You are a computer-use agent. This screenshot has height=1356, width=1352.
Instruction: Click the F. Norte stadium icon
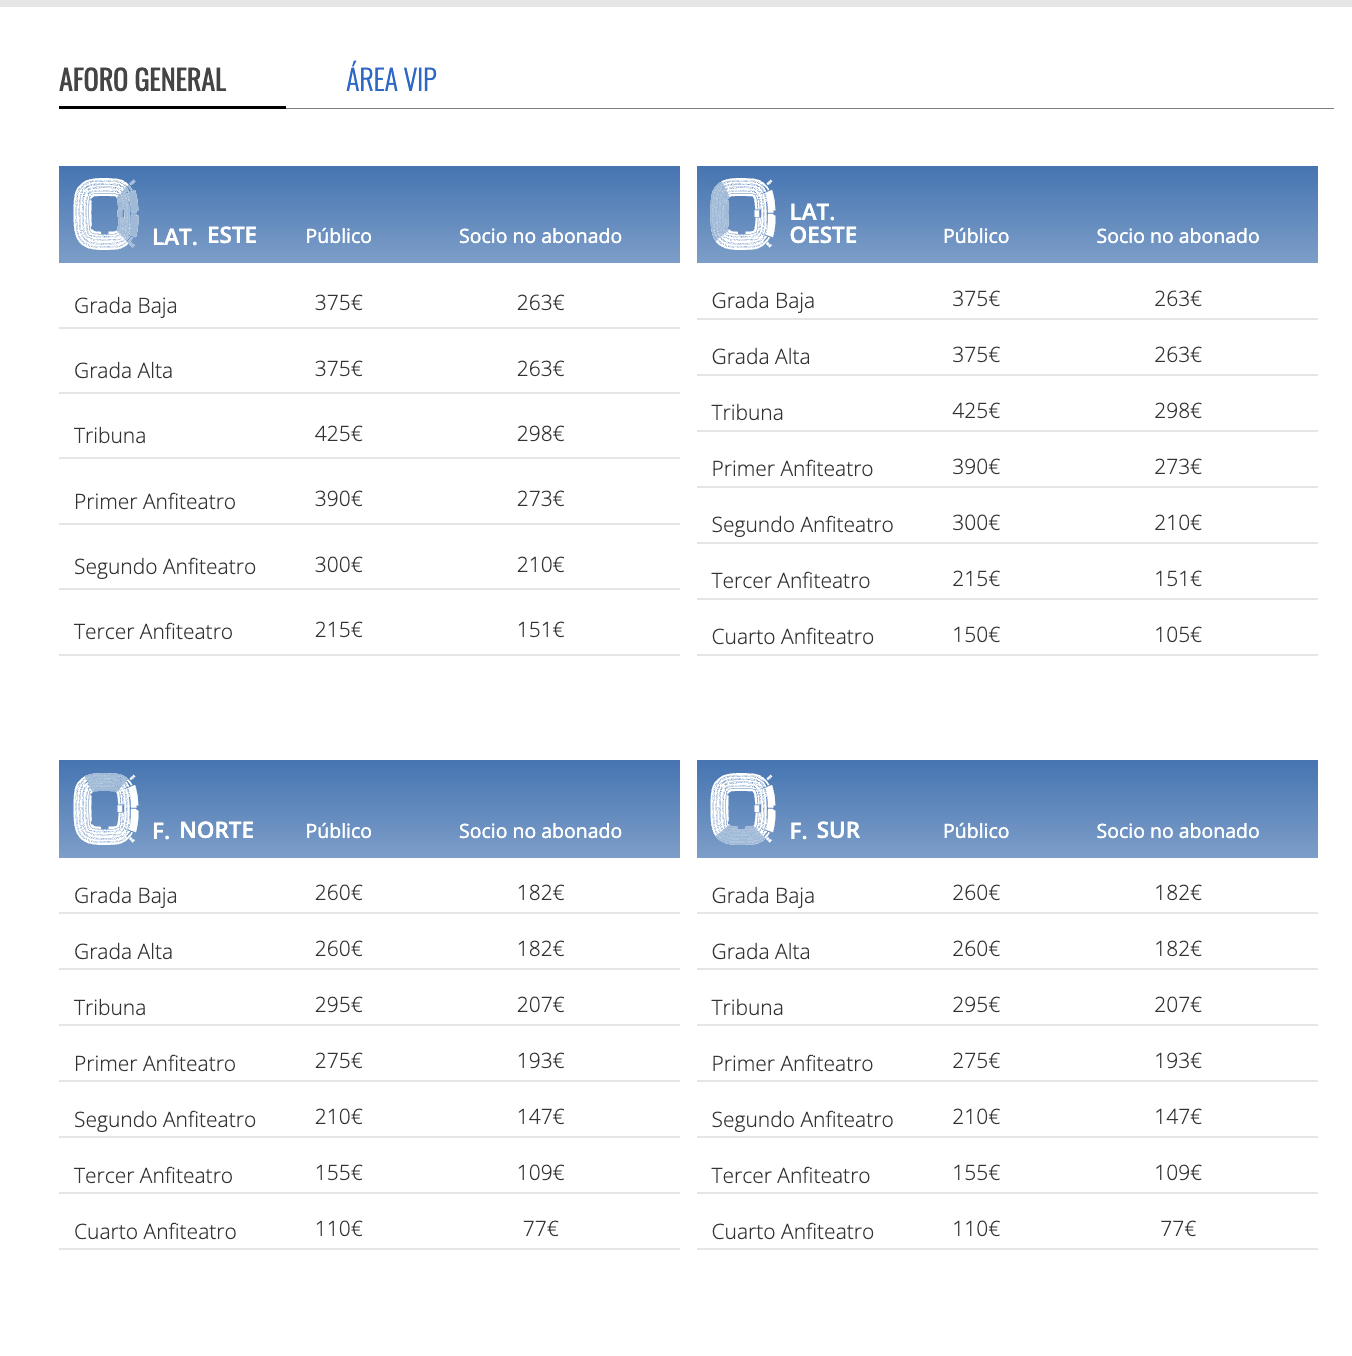(105, 808)
